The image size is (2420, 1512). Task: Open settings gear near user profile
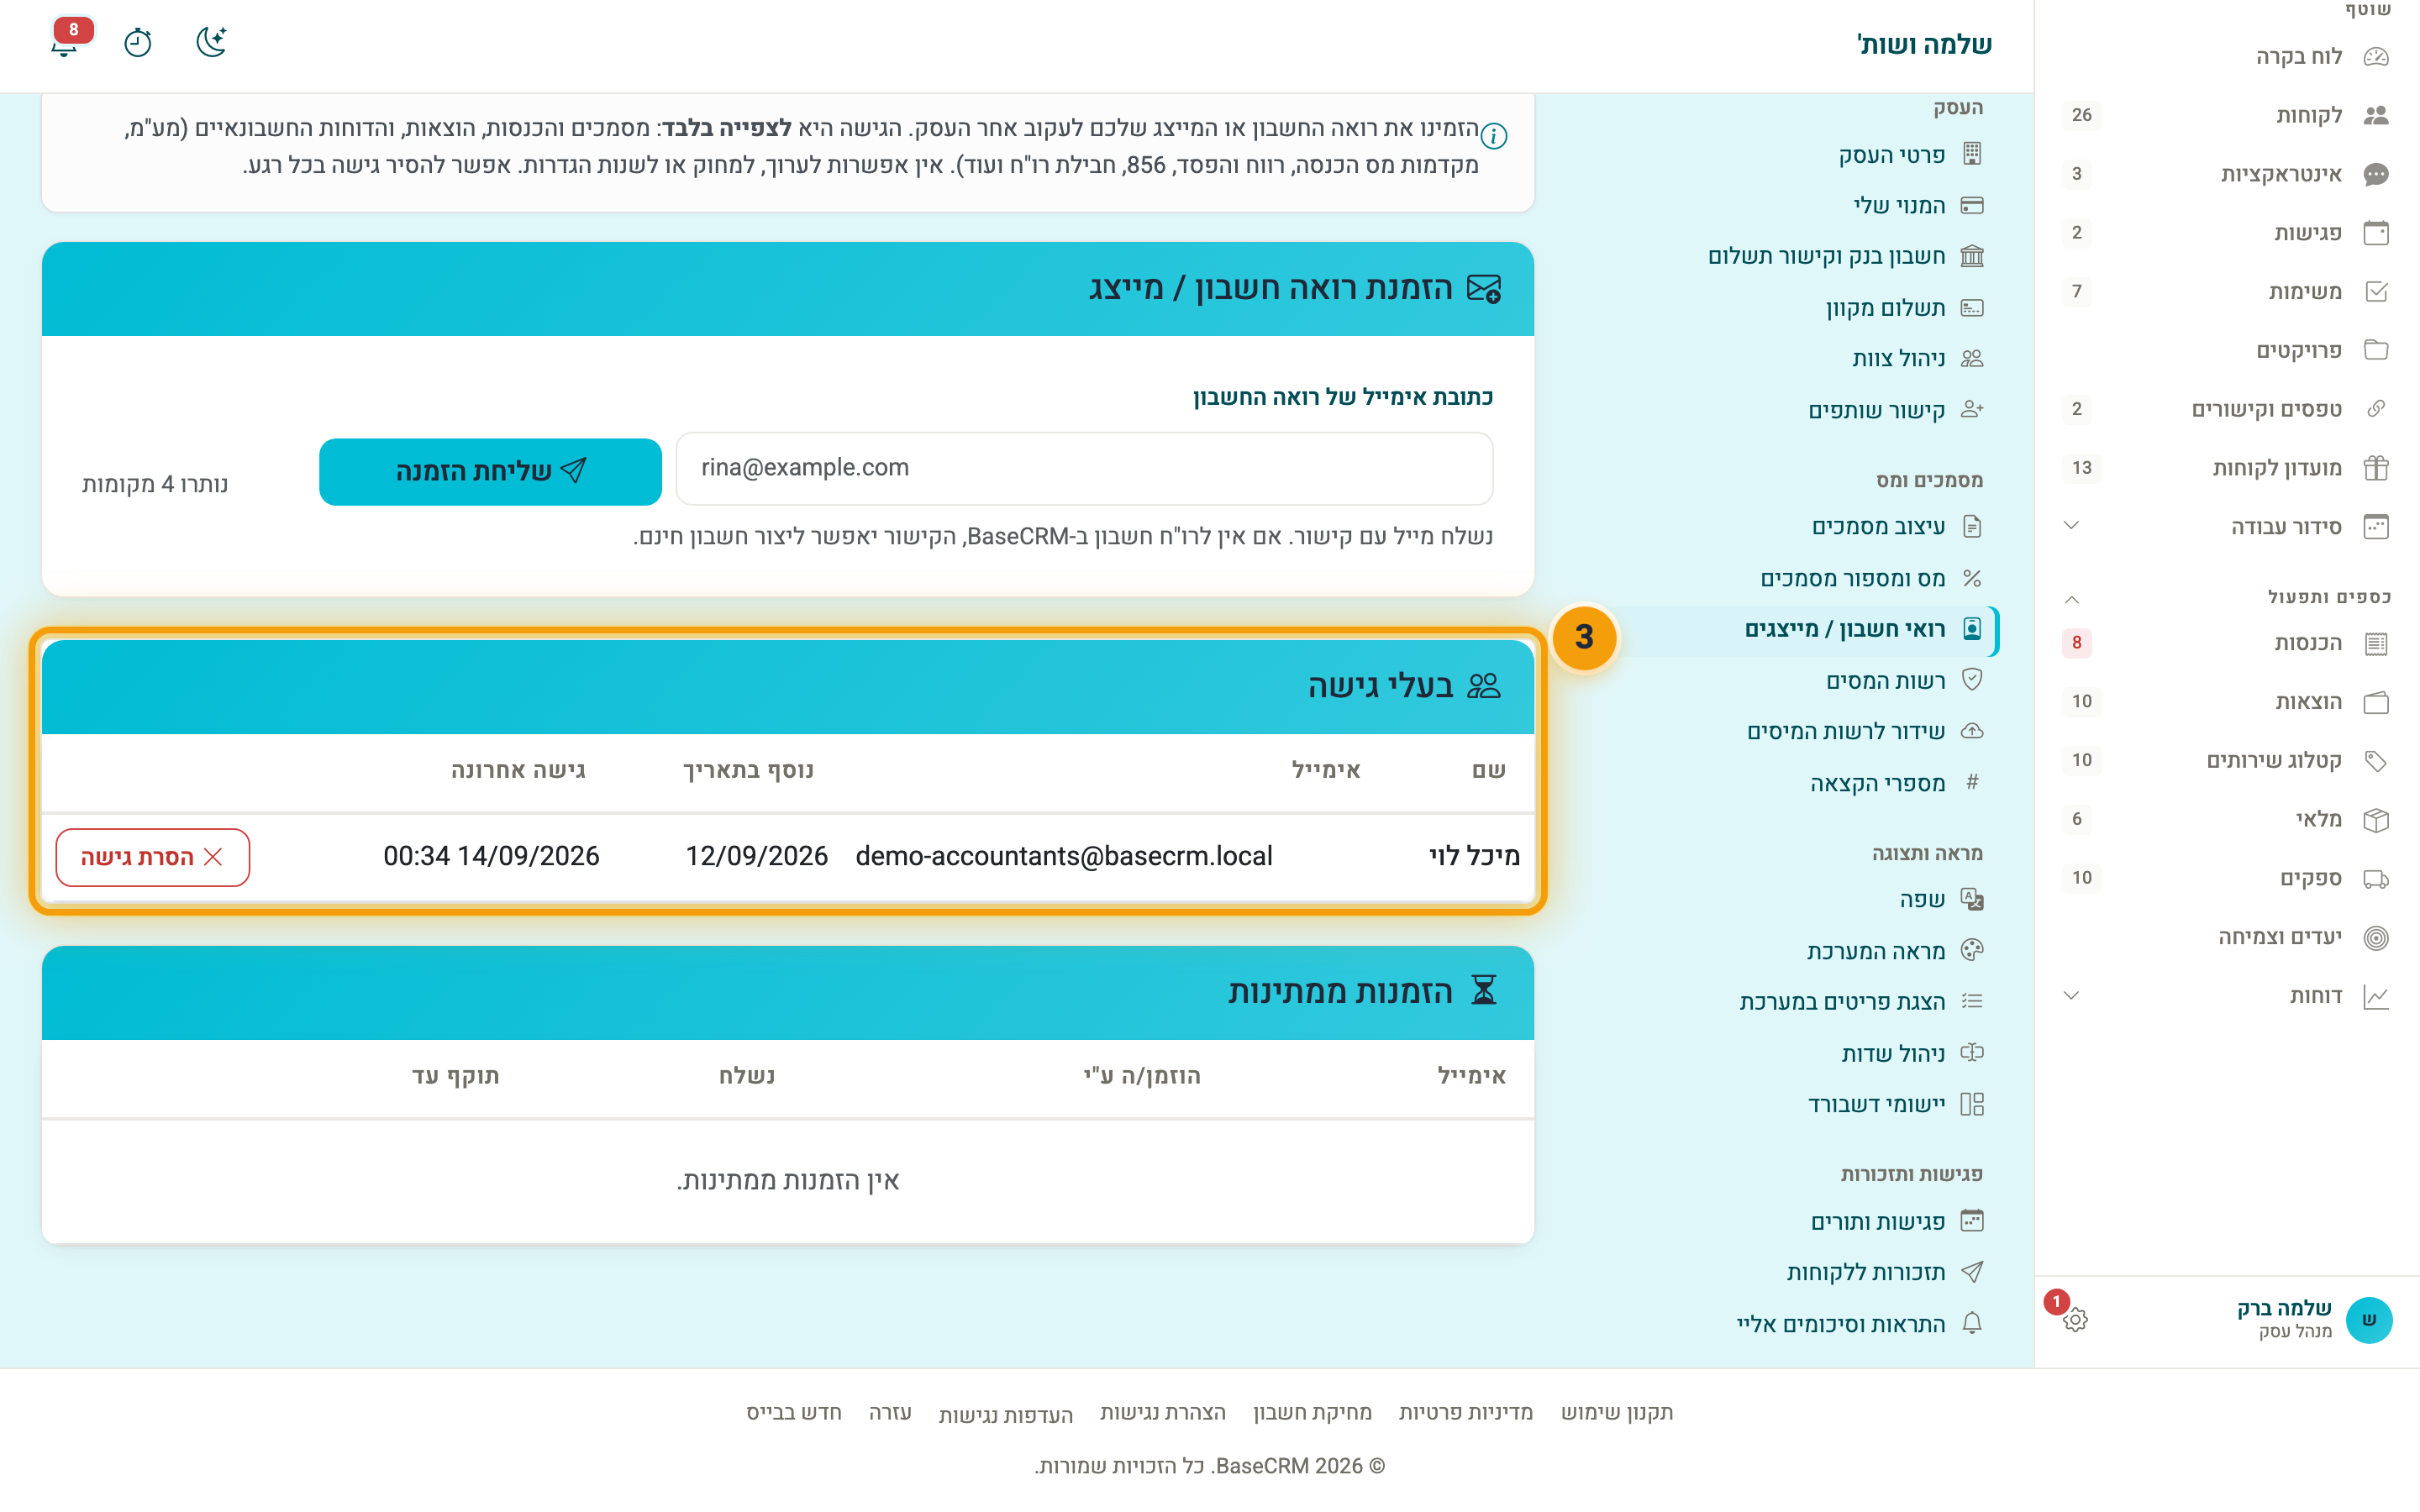[x=2075, y=1319]
